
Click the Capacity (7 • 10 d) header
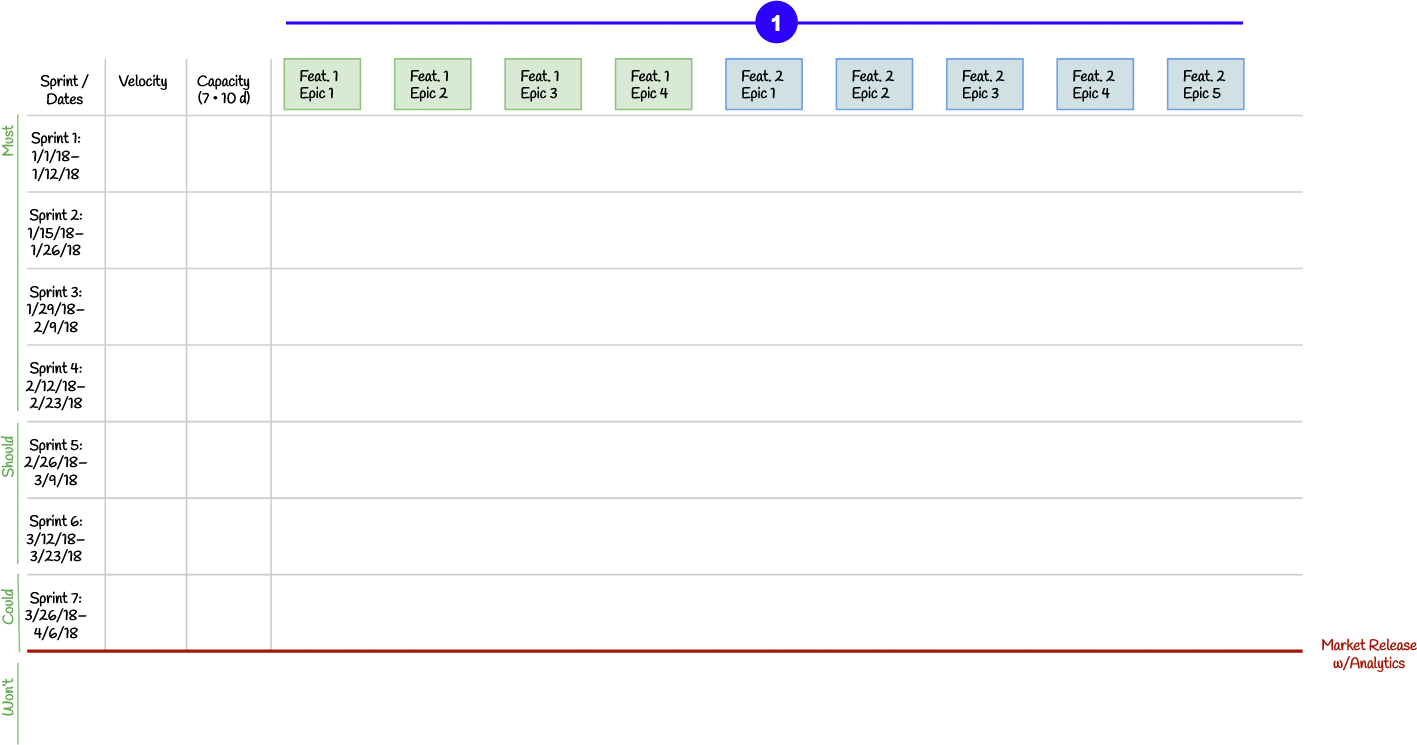pos(224,90)
